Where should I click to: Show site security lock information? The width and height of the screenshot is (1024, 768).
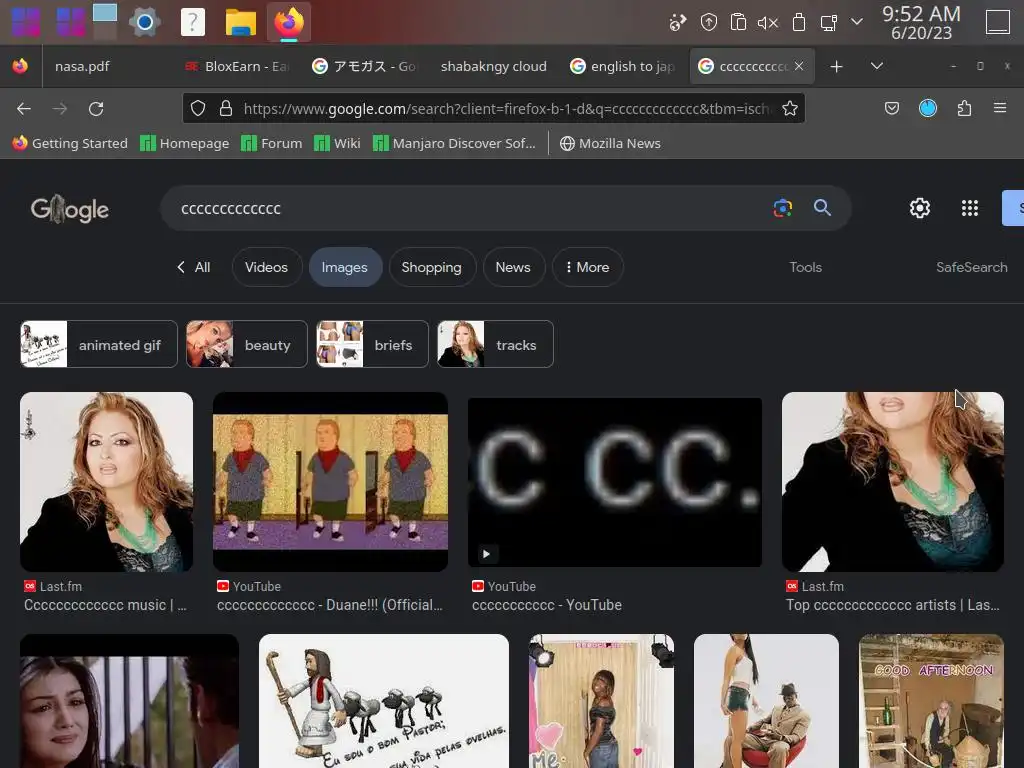(x=226, y=108)
